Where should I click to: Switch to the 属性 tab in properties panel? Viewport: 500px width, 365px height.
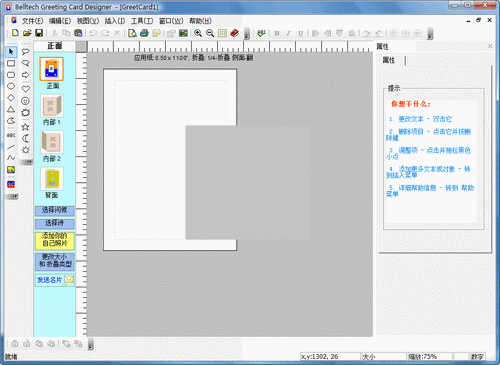pyautogui.click(x=389, y=60)
